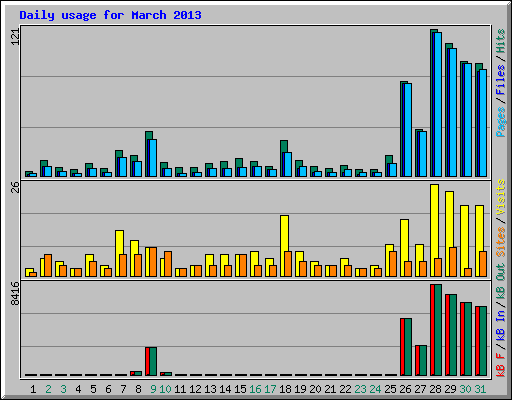Click day label 14 on x-axis
The width and height of the screenshot is (512, 400).
pos(225,389)
